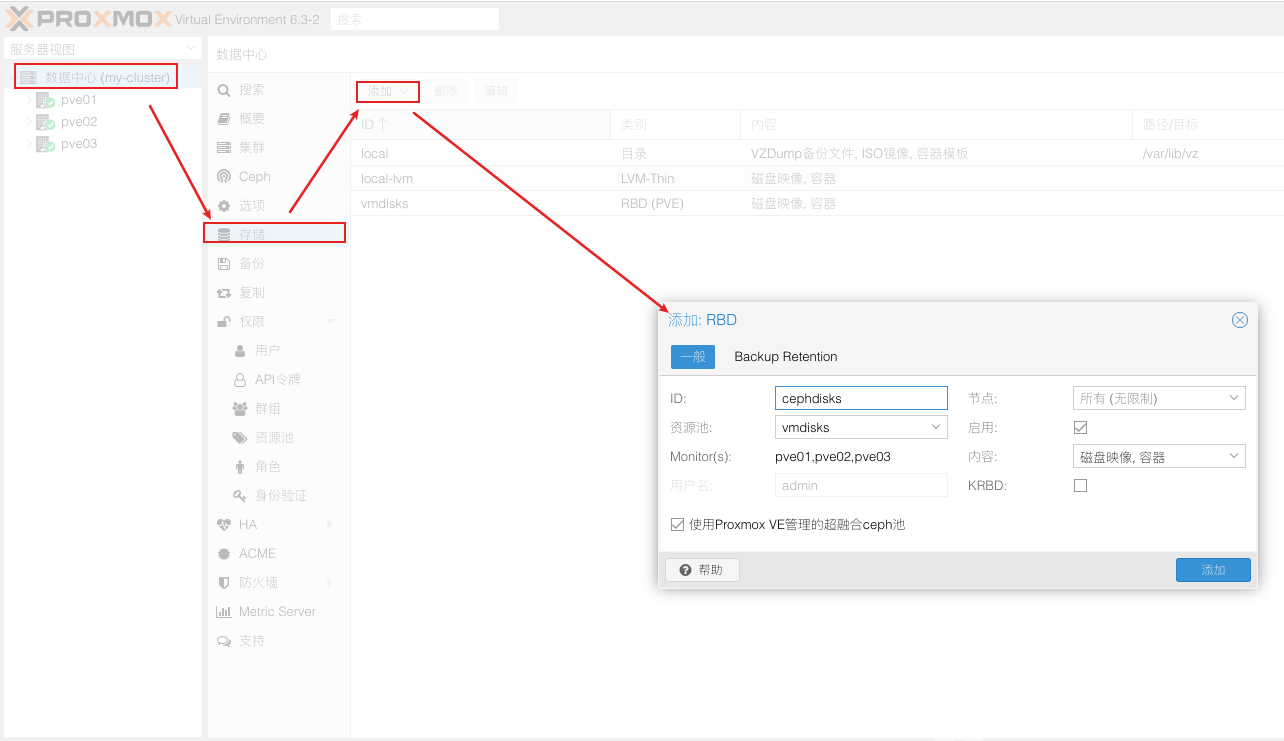Image resolution: width=1284 pixels, height=741 pixels.
Task: Open 角色 person icon entry
Action: 240,467
